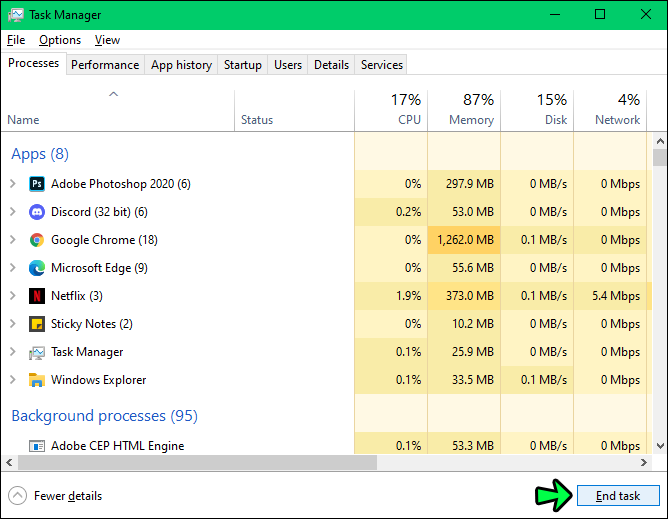This screenshot has width=668, height=519.
Task: Switch to the Performance tab
Action: 105,65
